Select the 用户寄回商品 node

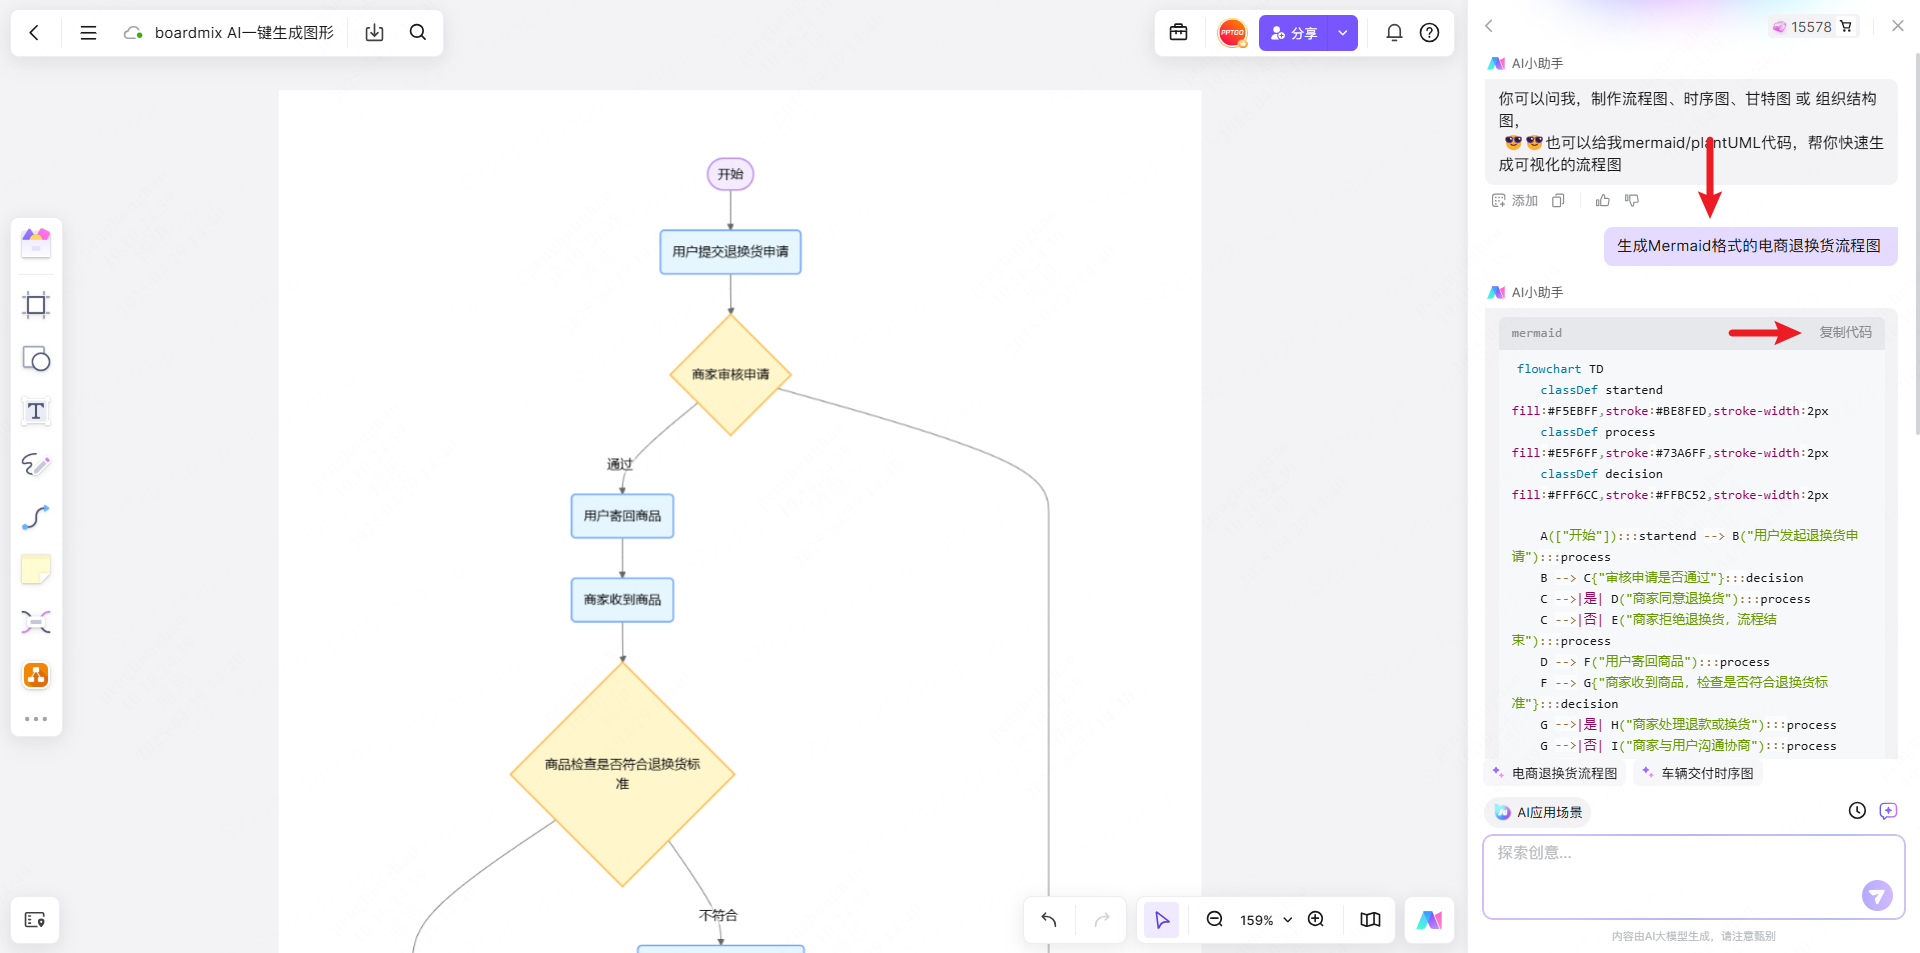point(622,516)
